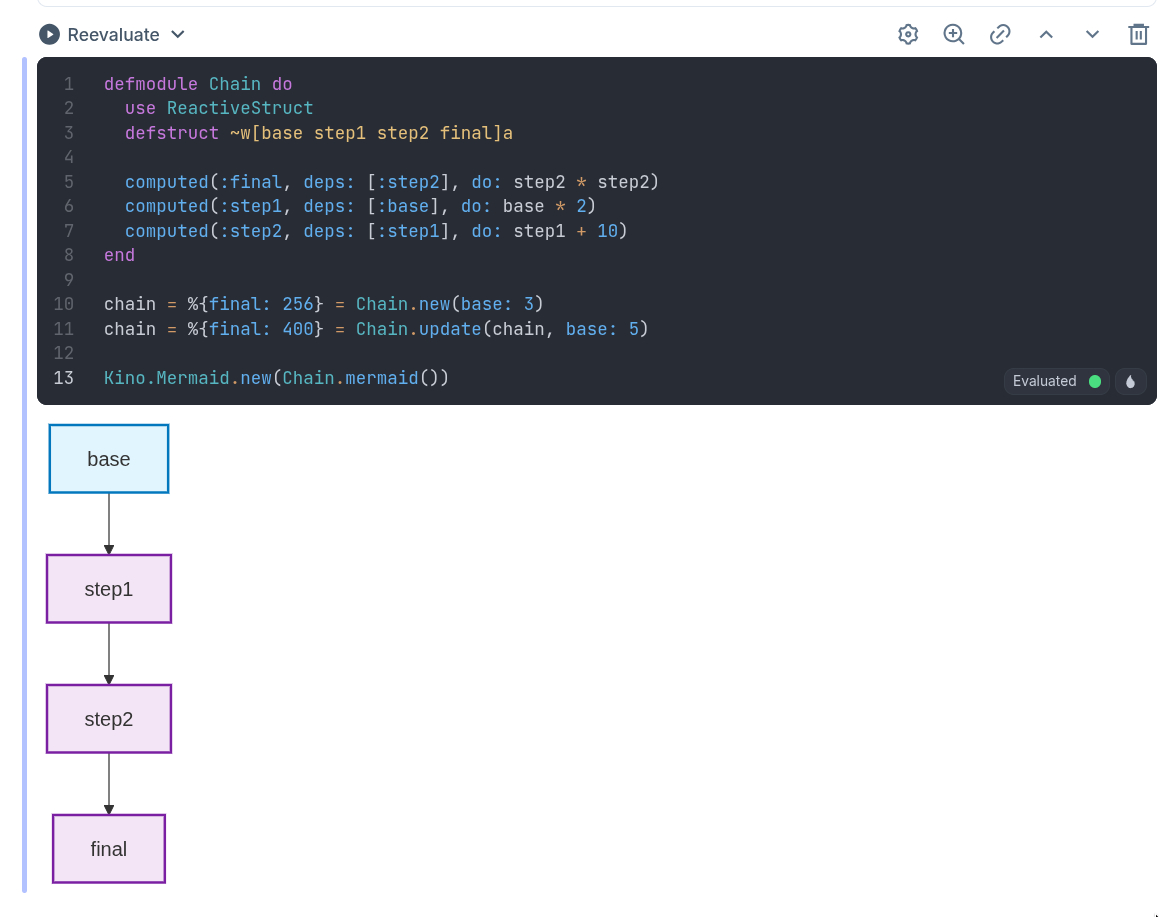Delete the cell with the trash icon

point(1138,35)
